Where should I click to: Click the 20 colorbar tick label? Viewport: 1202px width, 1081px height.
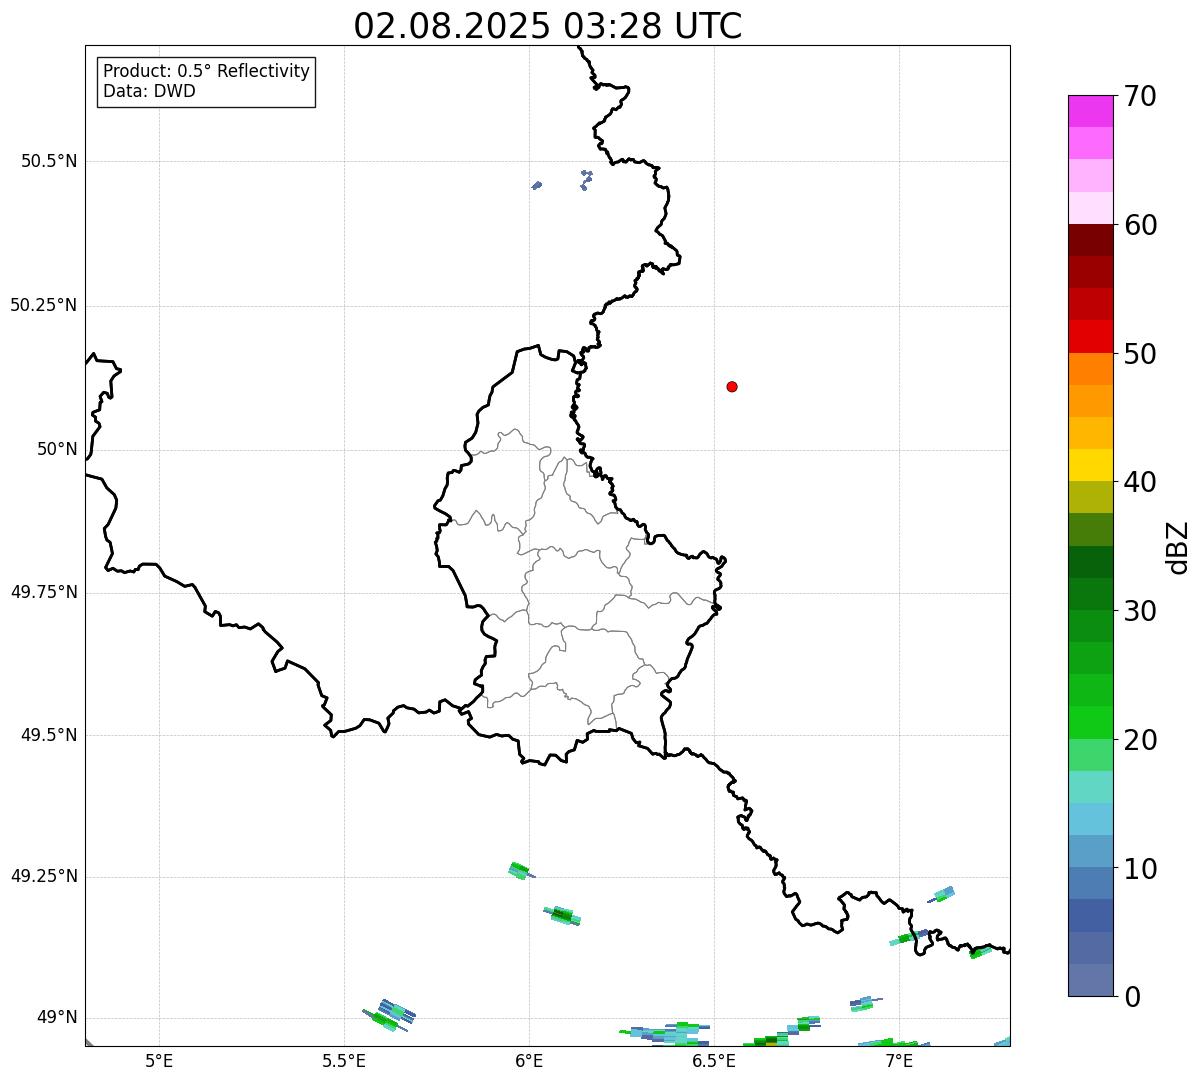pos(1140,740)
